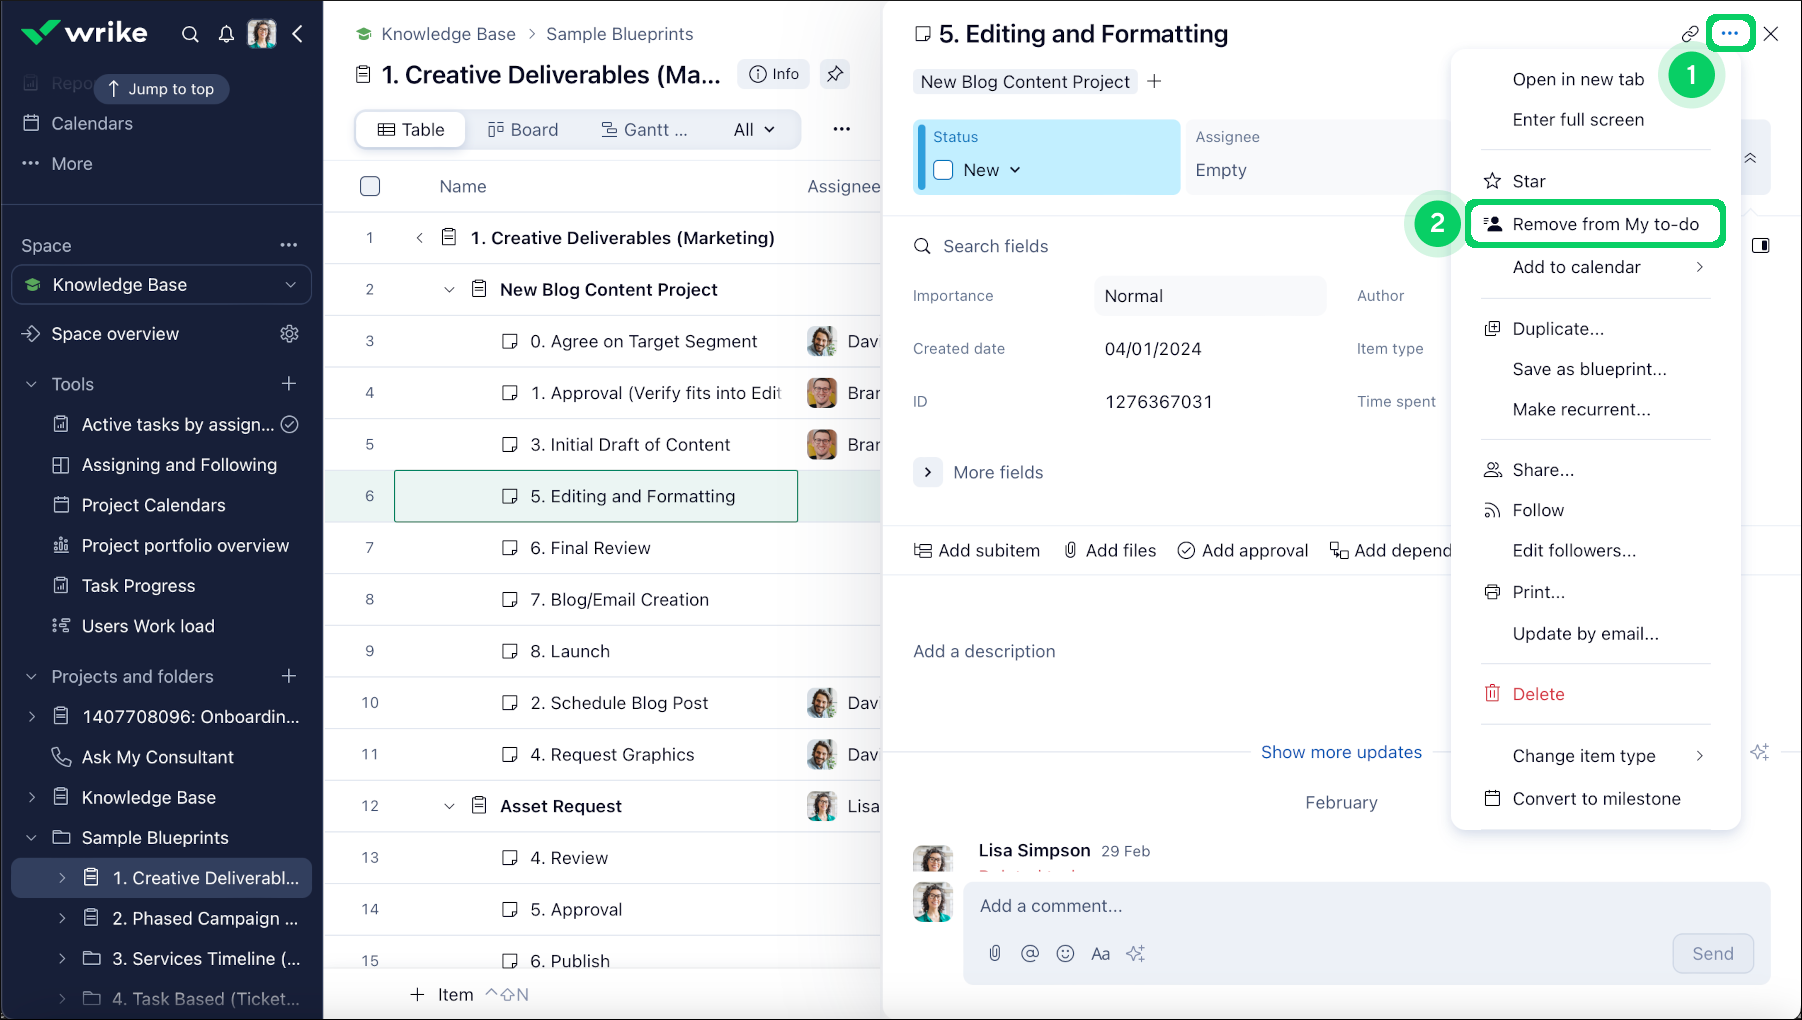Open Space overview settings gear
This screenshot has height=1020, width=1802.
[x=290, y=334]
